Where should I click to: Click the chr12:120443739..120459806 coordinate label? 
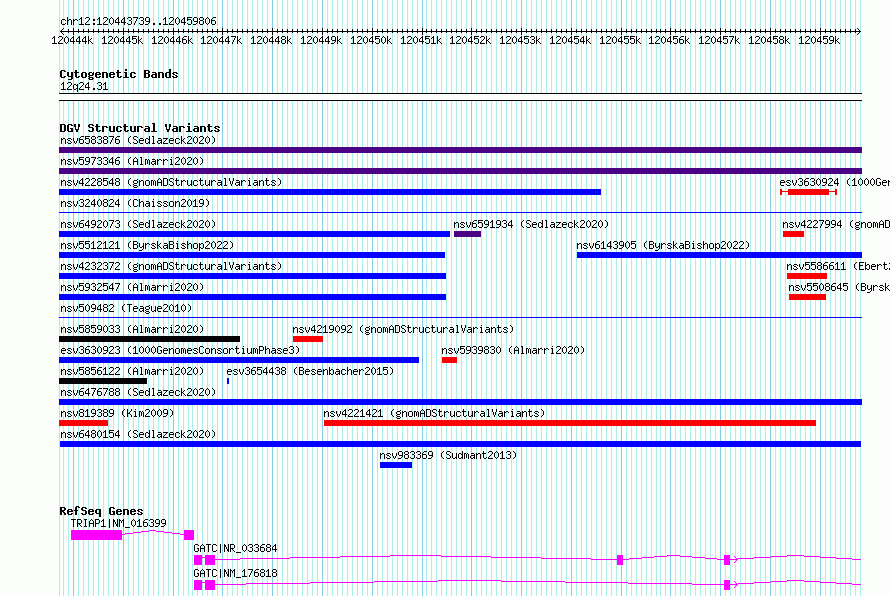138,21
